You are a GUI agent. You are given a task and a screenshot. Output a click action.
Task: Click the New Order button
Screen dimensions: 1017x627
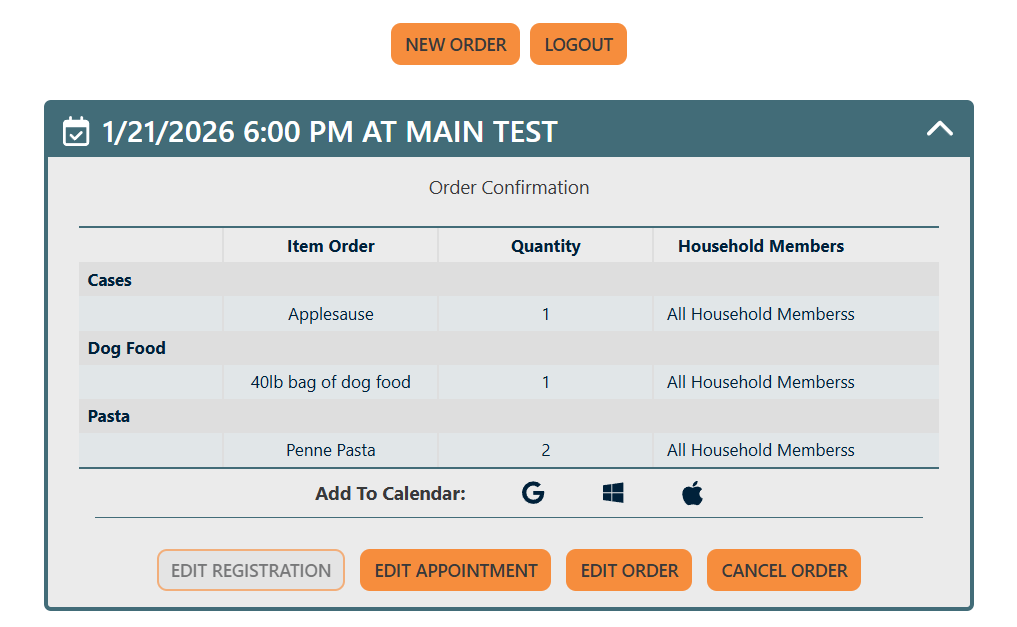point(455,44)
